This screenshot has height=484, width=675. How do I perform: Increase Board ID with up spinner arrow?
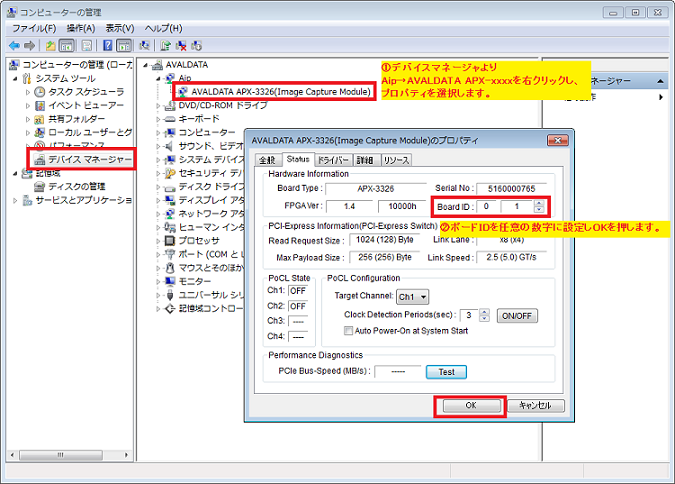[x=539, y=204]
